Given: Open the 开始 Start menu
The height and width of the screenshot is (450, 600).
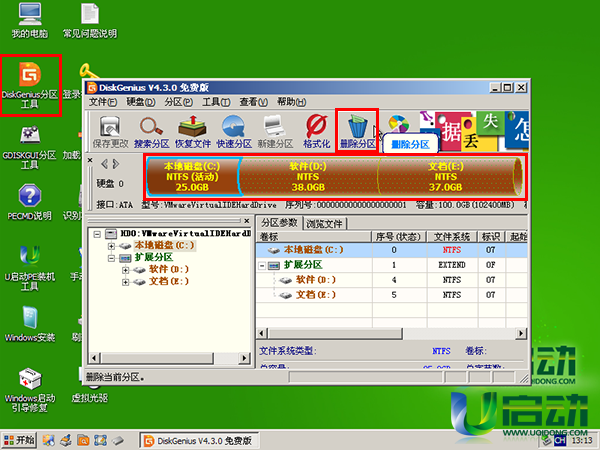Looking at the screenshot, I should tap(19, 440).
